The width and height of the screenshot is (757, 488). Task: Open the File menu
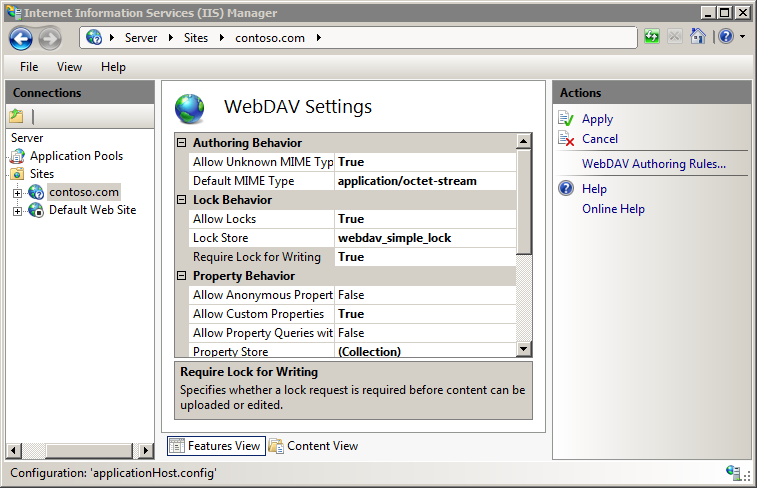click(x=29, y=67)
